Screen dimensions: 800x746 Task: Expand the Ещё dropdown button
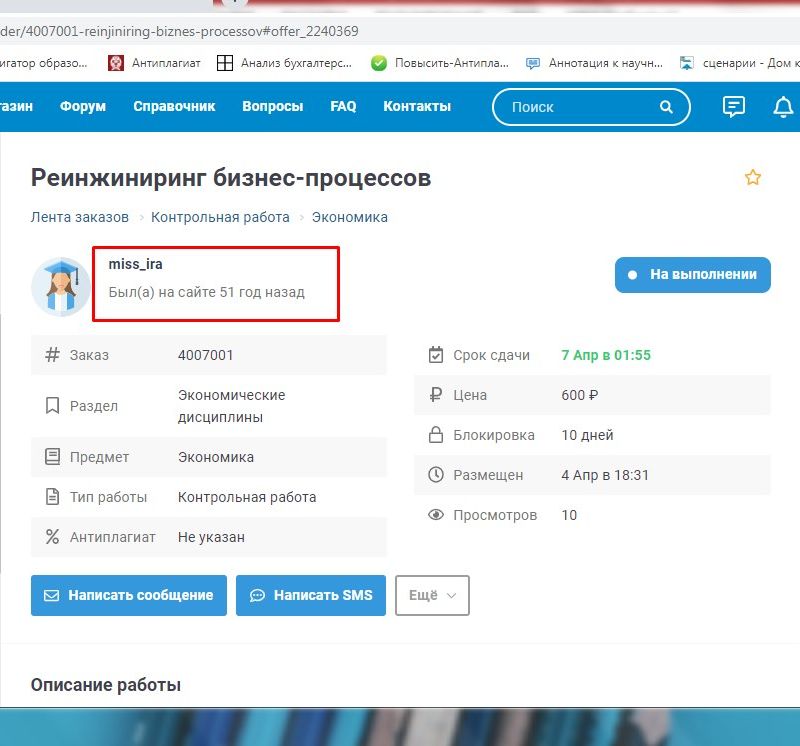tap(432, 595)
